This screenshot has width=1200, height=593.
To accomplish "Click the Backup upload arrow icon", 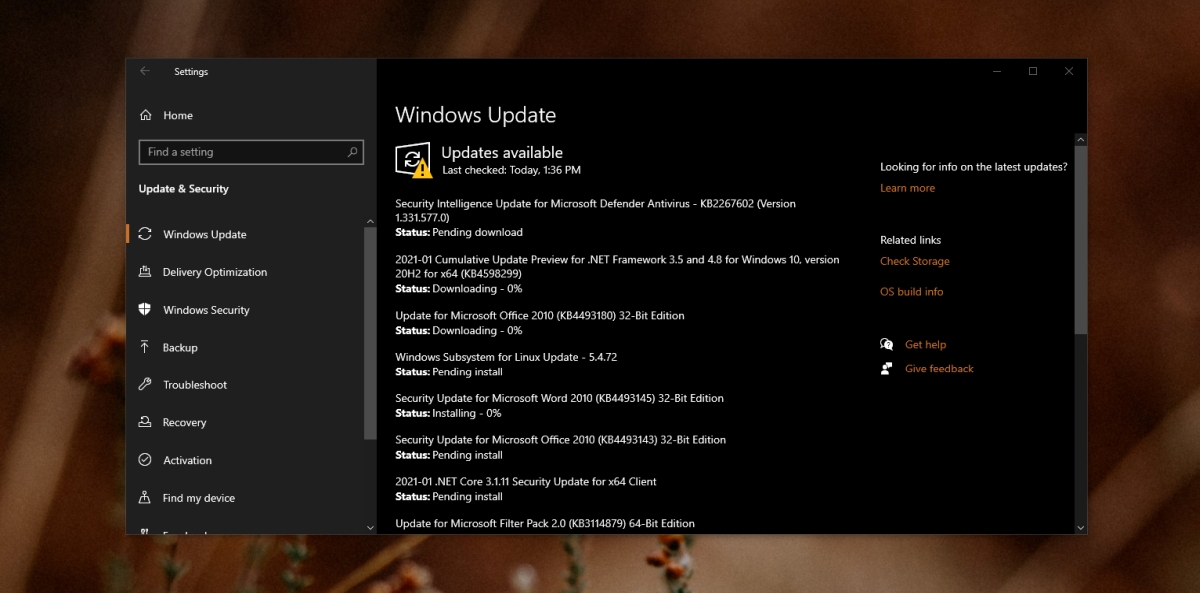I will [x=145, y=347].
